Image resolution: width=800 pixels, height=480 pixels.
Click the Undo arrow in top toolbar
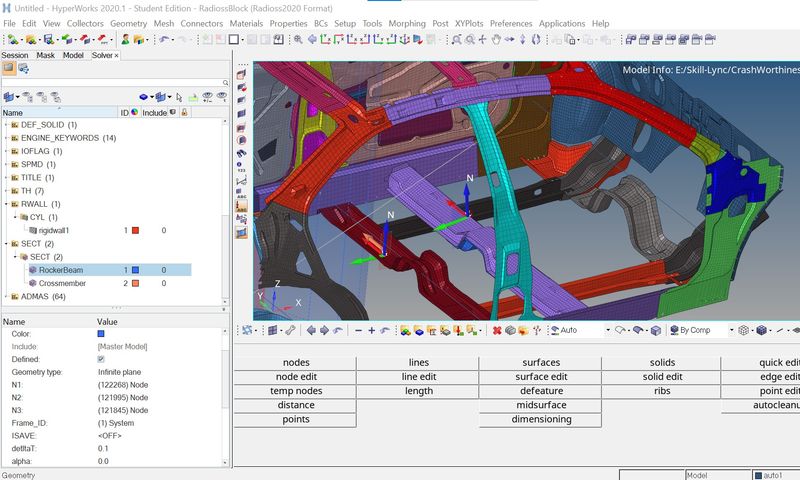(x=164, y=39)
